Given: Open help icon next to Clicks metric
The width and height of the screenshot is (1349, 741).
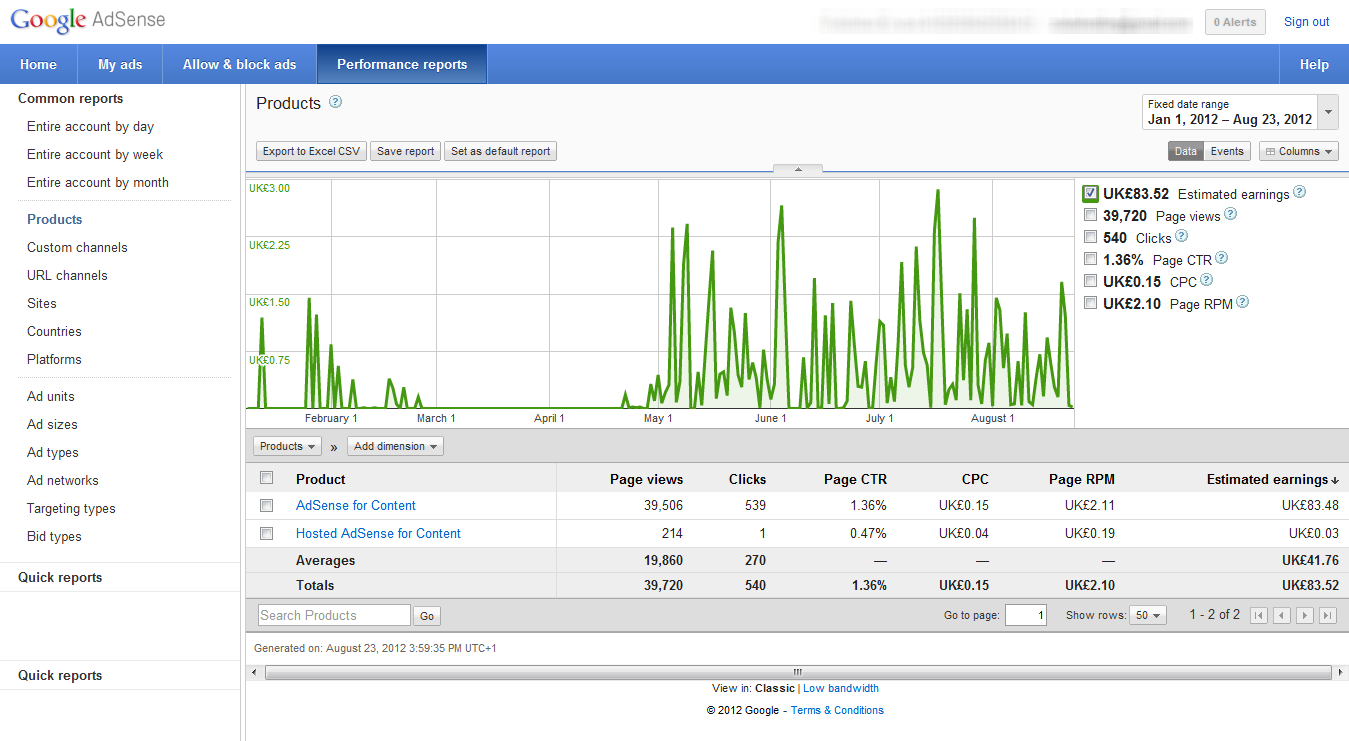Looking at the screenshot, I should (1181, 236).
